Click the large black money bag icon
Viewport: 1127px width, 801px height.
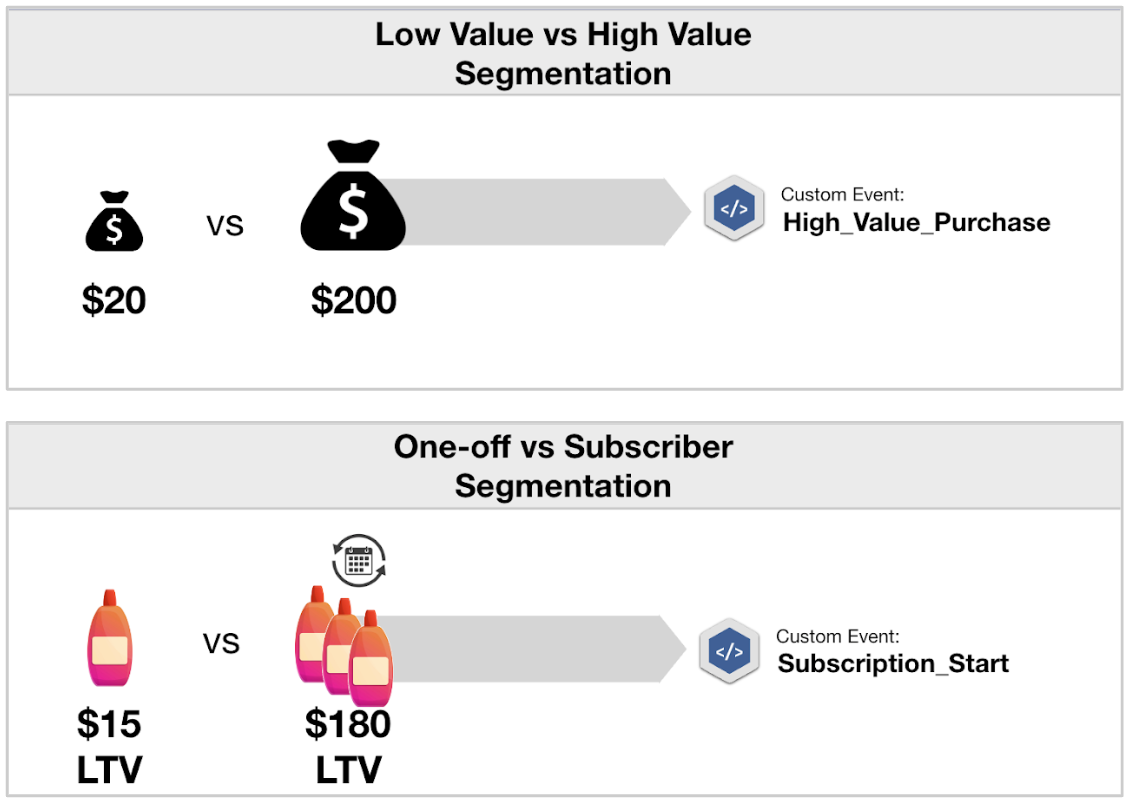pyautogui.click(x=353, y=197)
